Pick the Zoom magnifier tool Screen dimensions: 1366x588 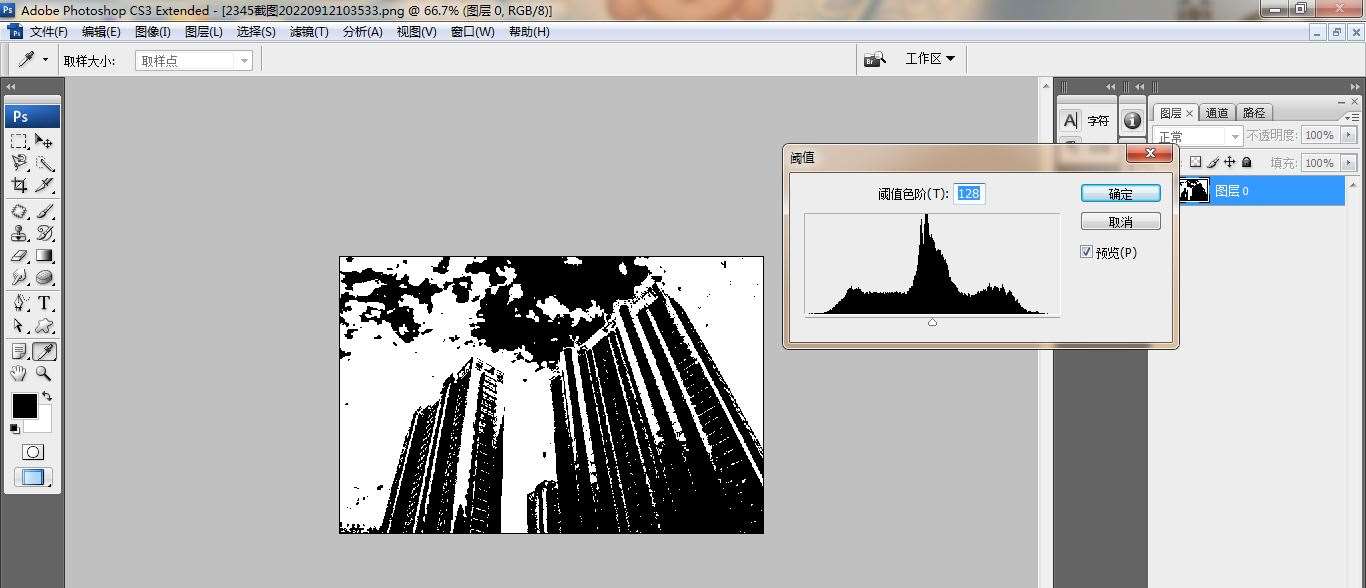[x=45, y=374]
